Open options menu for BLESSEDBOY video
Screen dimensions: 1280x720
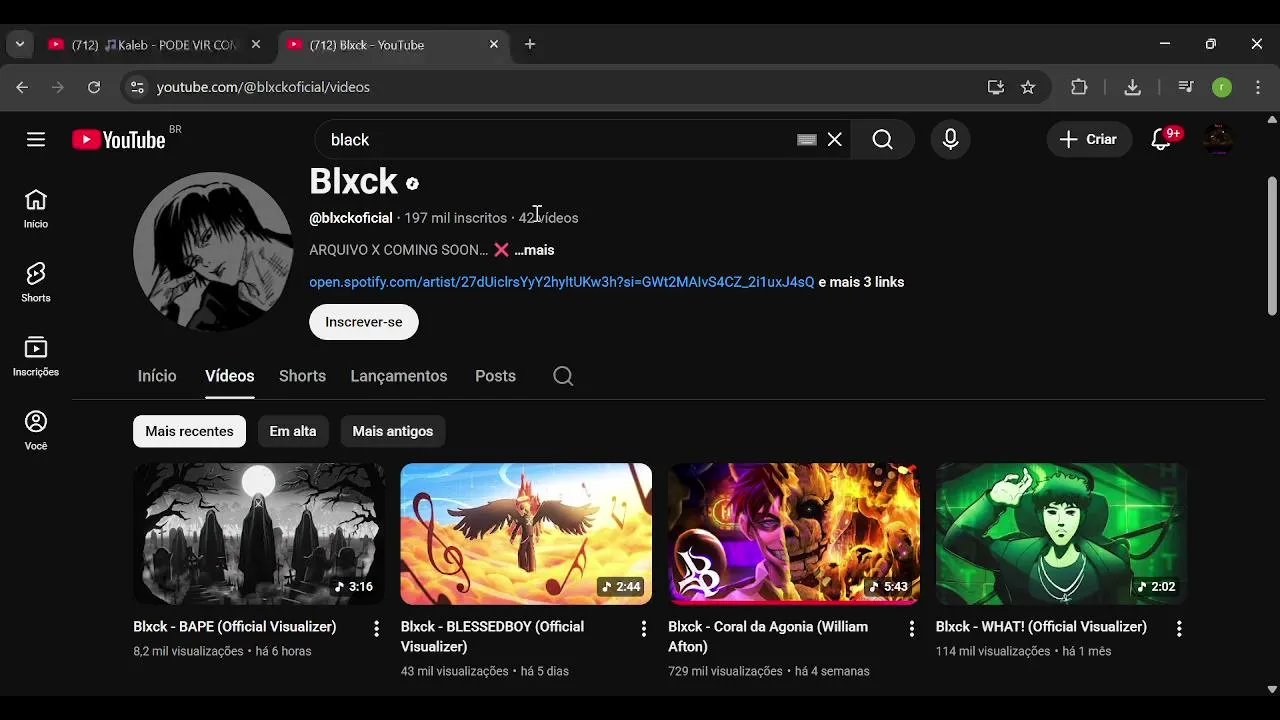pos(644,628)
